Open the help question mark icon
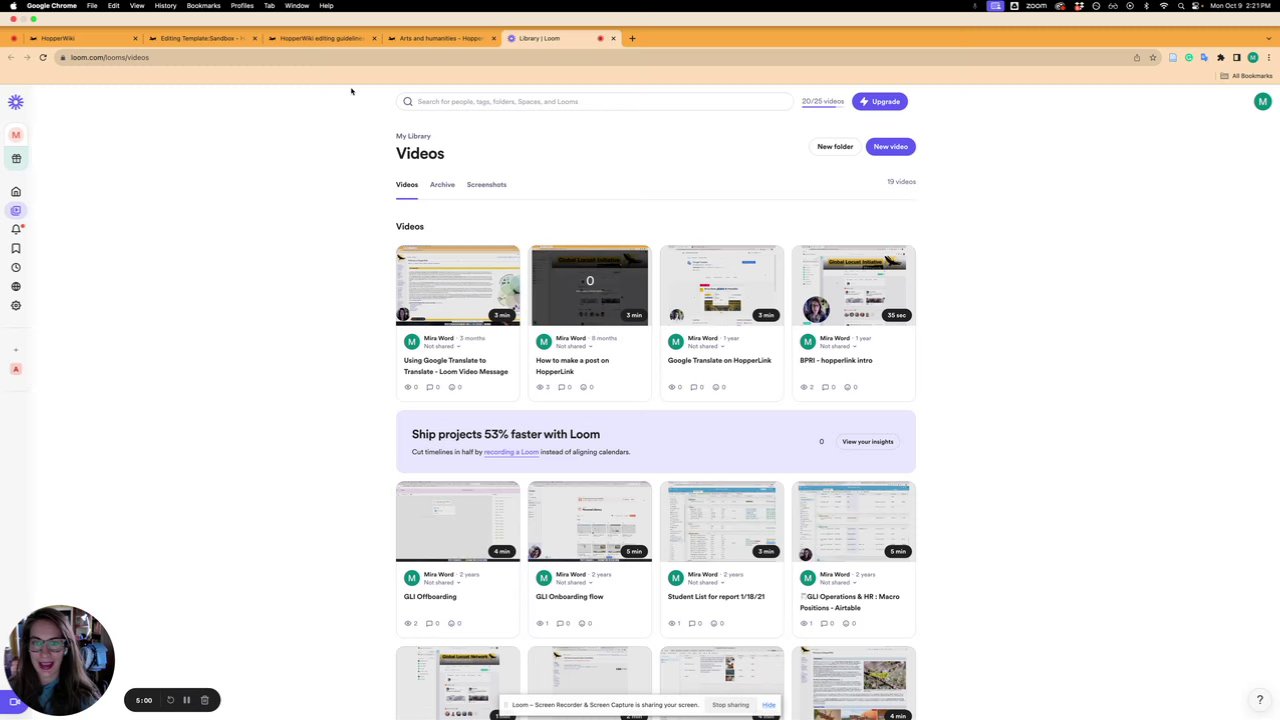 tap(1259, 700)
